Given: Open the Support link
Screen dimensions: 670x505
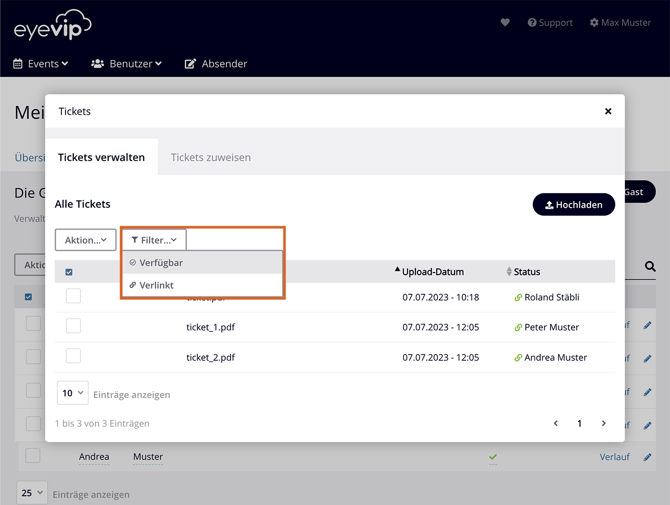Looking at the screenshot, I should (x=550, y=23).
